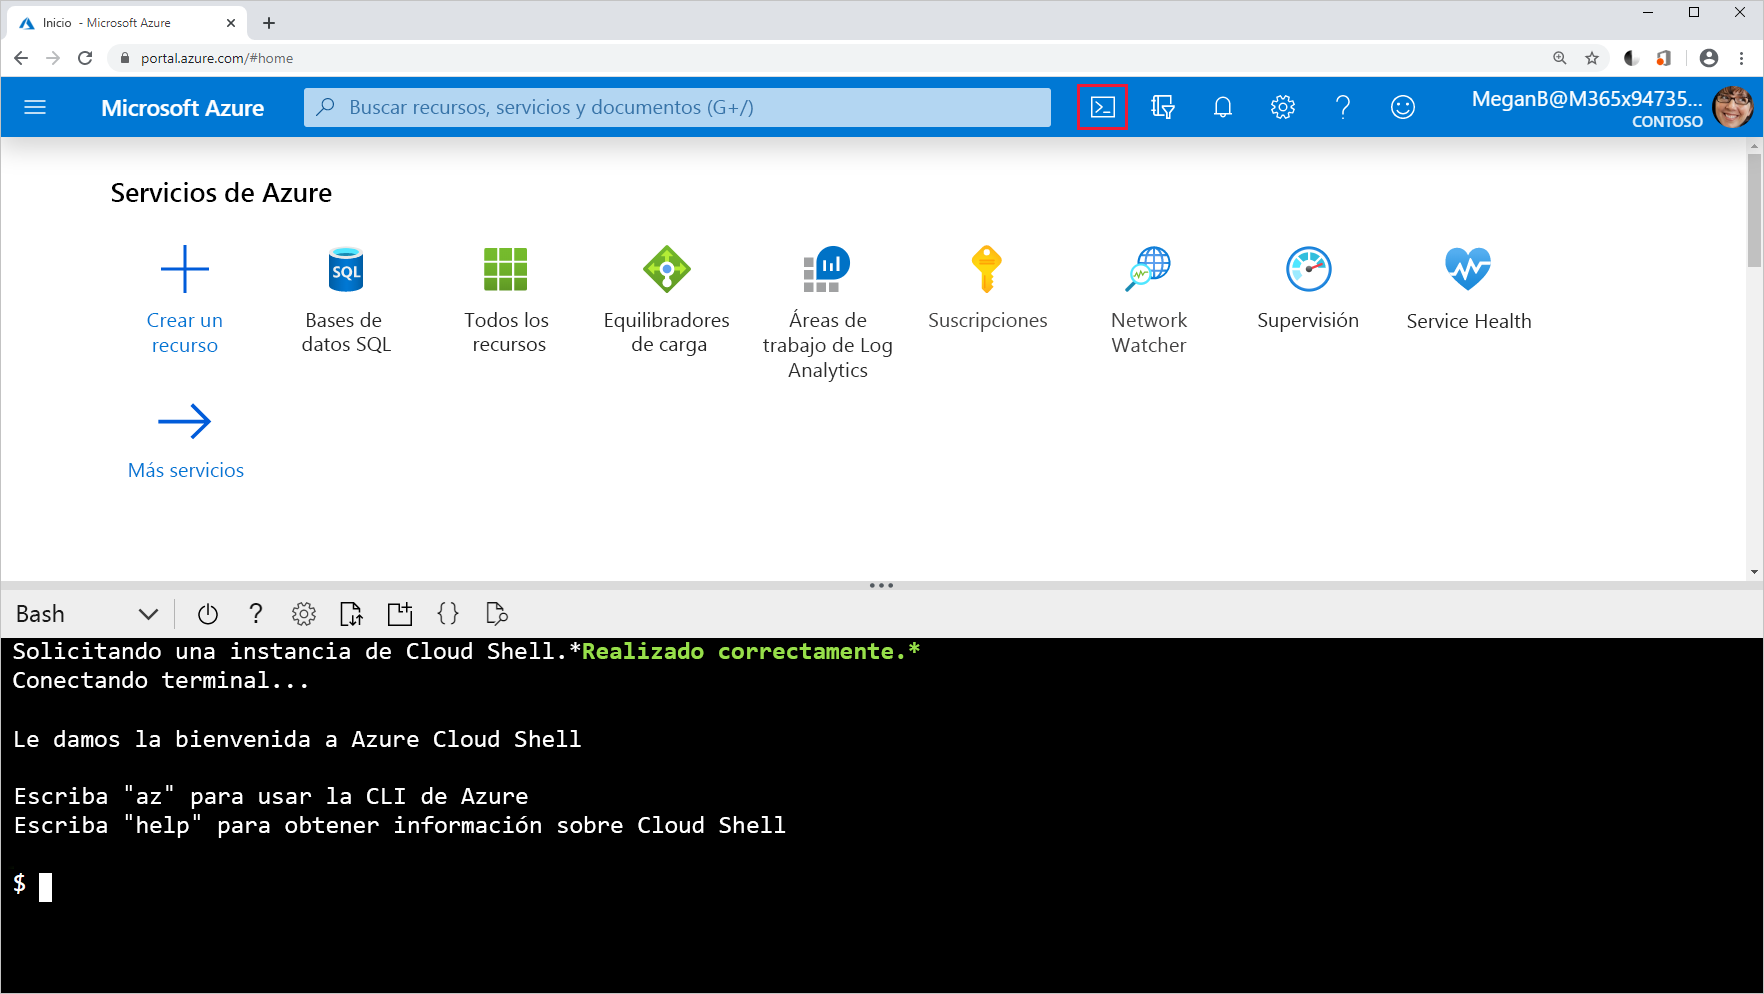This screenshot has width=1764, height=994.
Task: Open Bases de datos SQL service
Action: coord(346,269)
